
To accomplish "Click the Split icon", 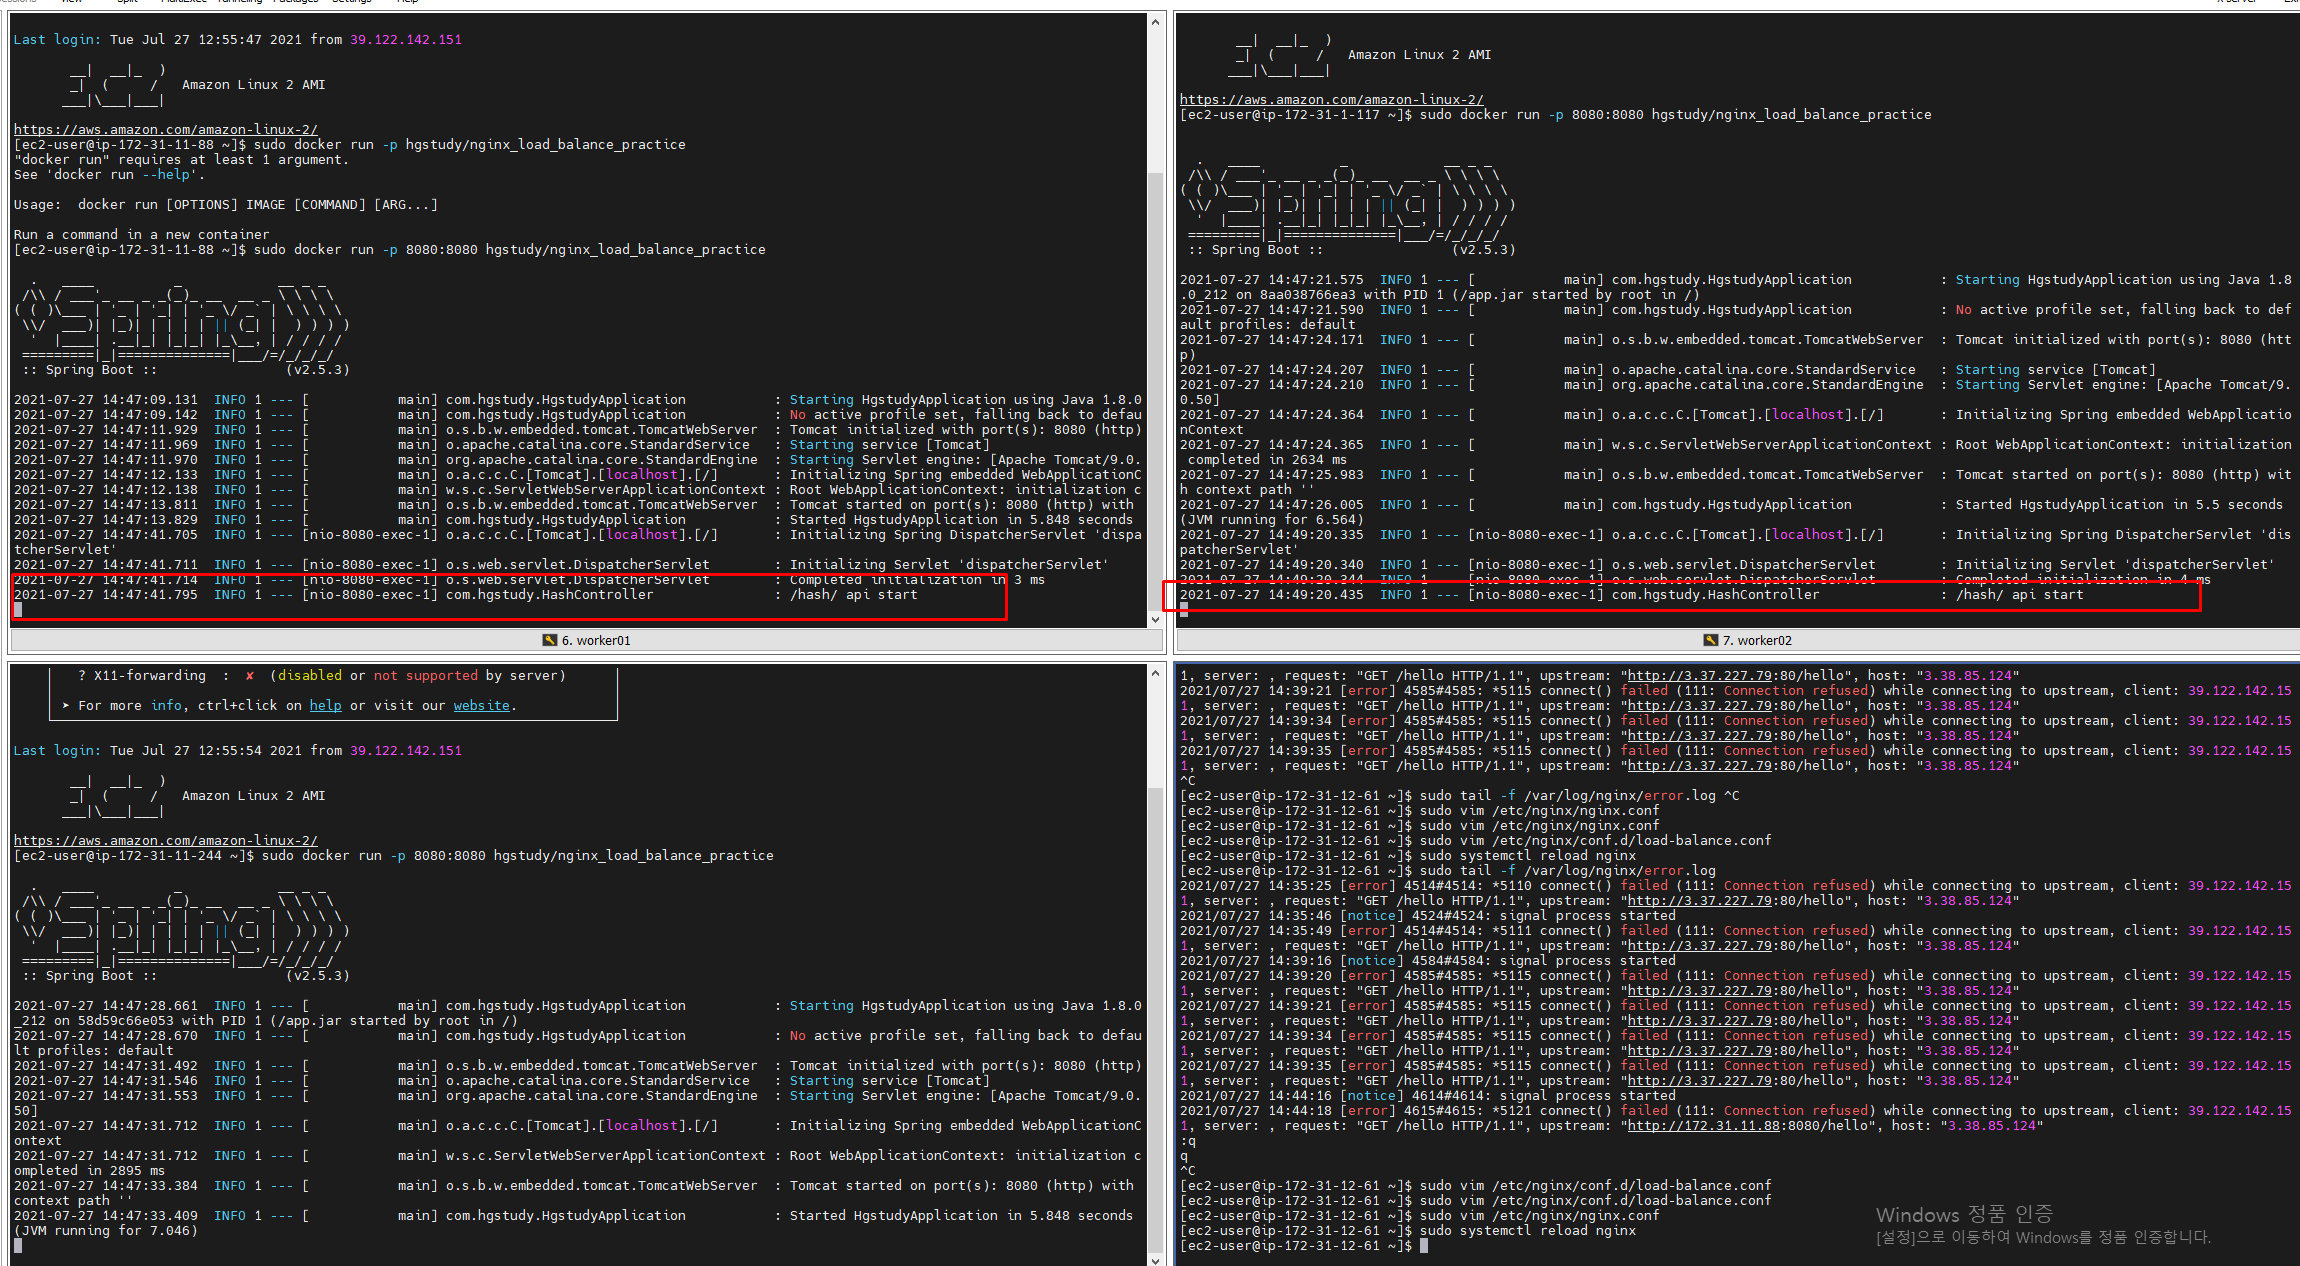I will pyautogui.click(x=126, y=3).
